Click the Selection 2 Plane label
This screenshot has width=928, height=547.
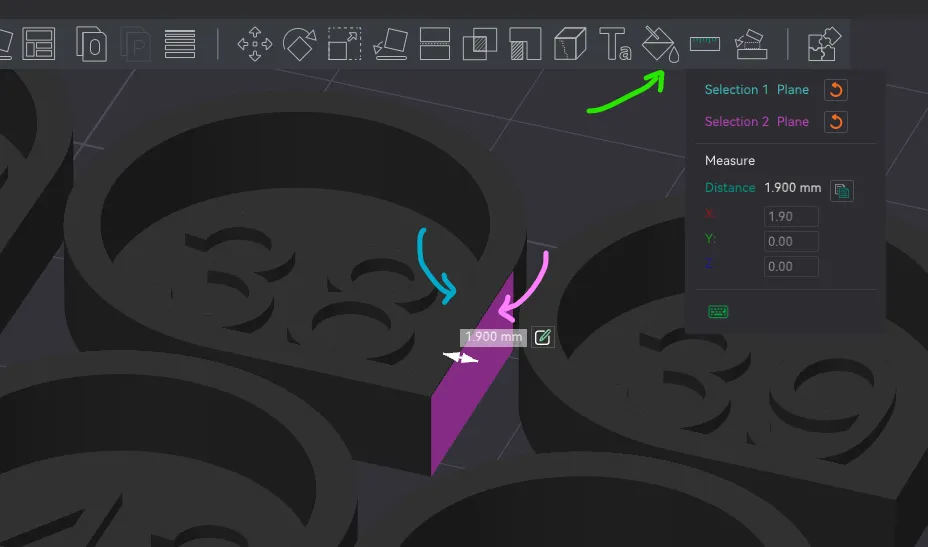point(756,122)
